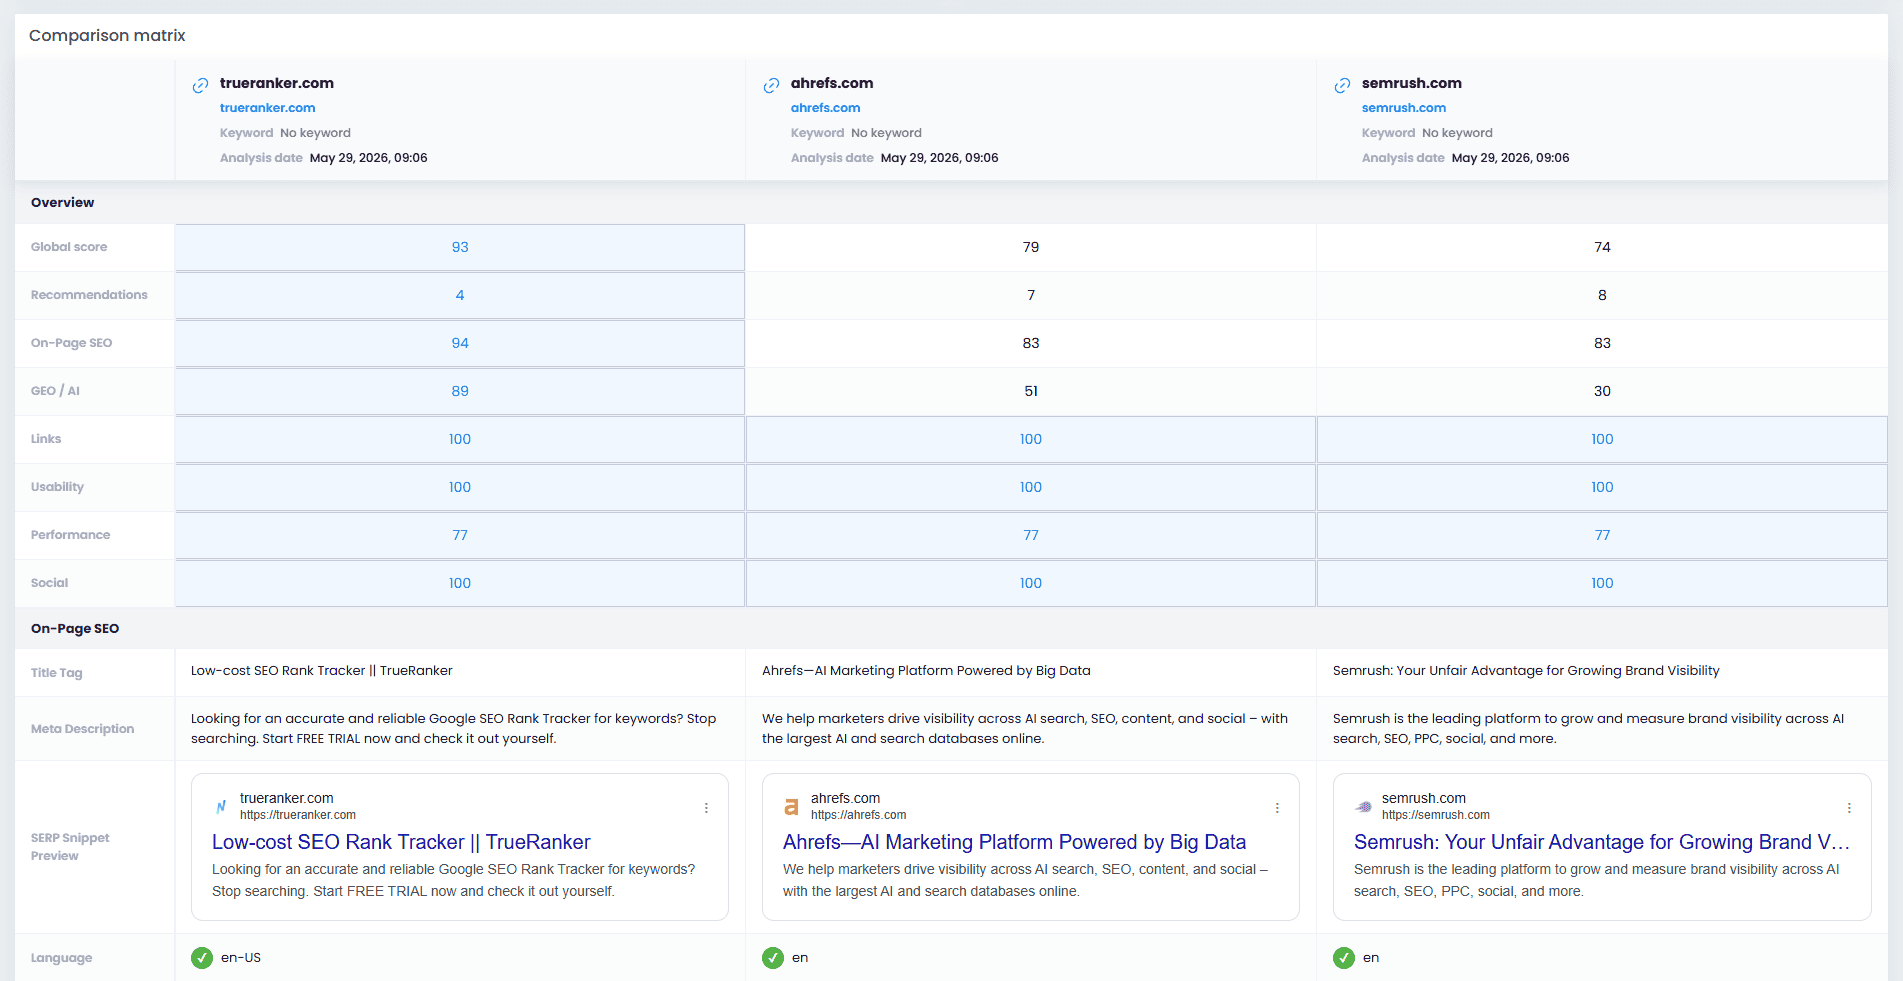The image size is (1903, 981).
Task: Click https://semrush.com URL in snippet
Action: pos(1436,815)
